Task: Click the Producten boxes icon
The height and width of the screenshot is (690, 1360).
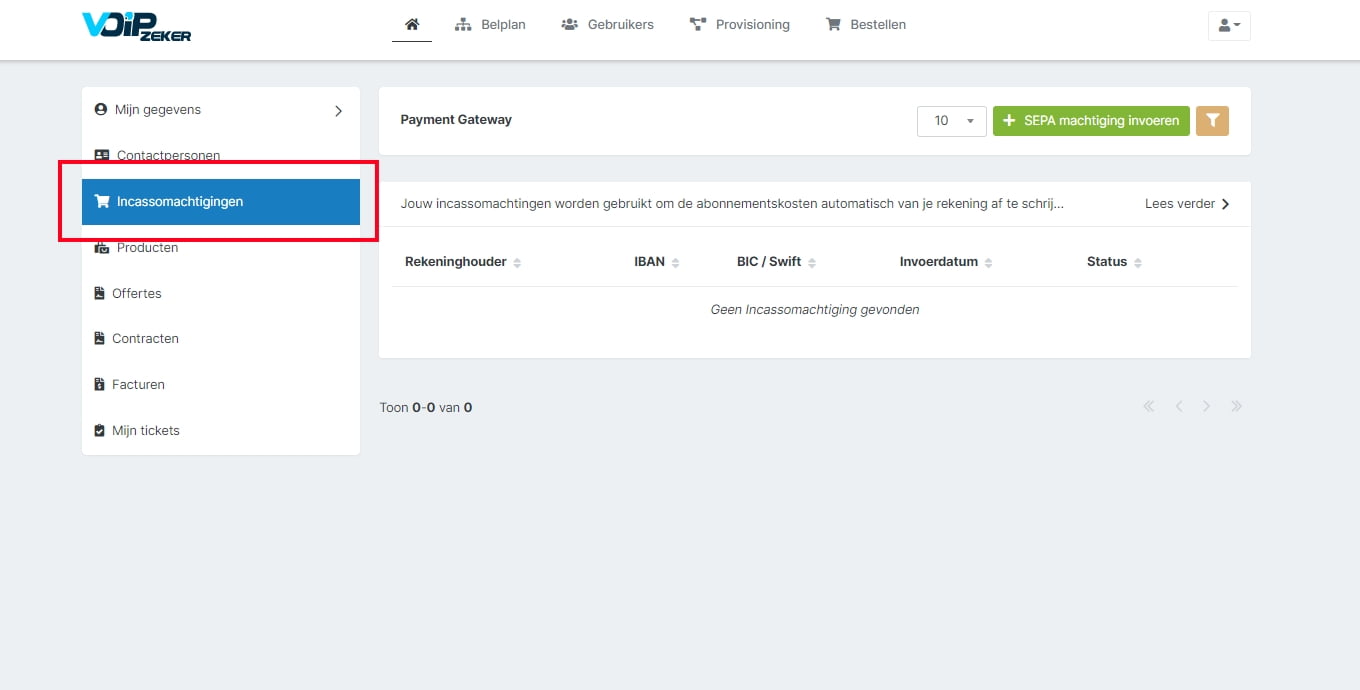Action: pos(101,248)
